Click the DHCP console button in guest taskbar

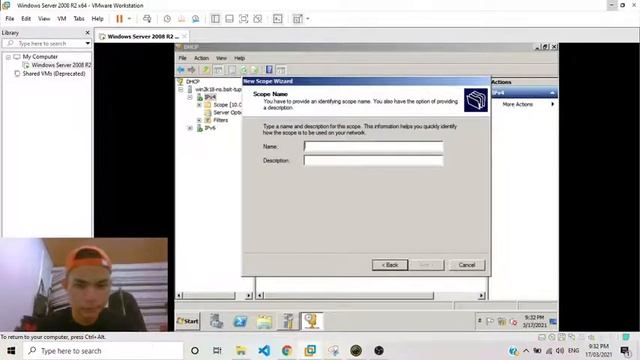312,321
